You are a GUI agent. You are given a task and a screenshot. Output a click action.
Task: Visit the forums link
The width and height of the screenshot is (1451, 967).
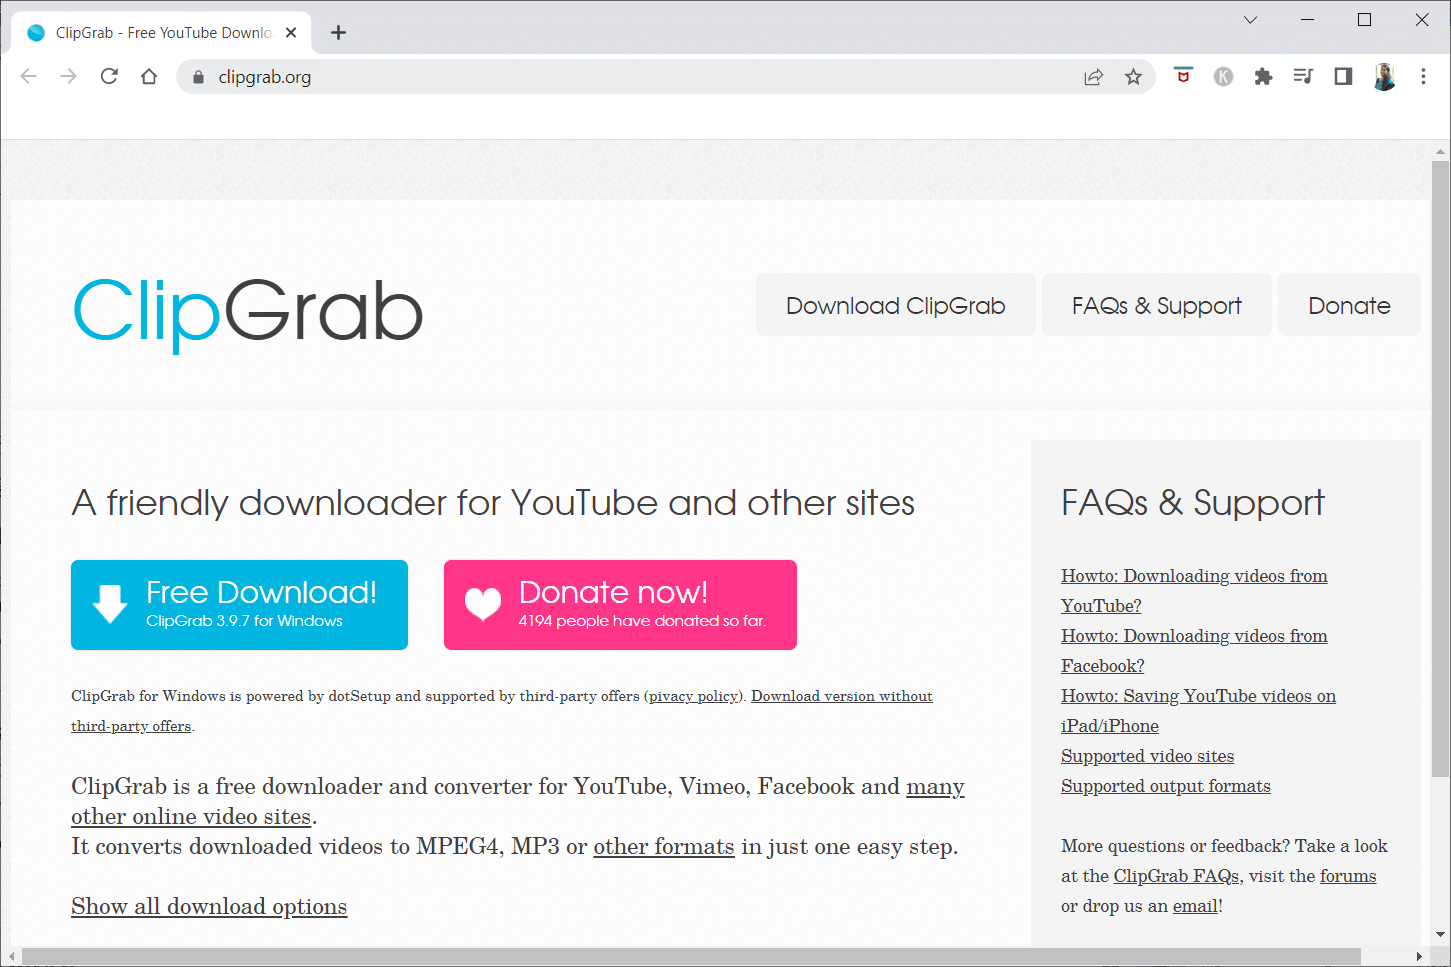pos(1348,876)
